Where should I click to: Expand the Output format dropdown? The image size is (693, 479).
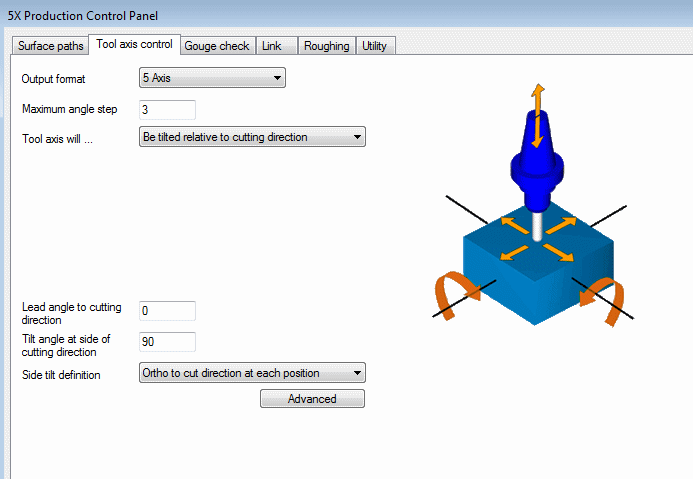click(x=212, y=78)
